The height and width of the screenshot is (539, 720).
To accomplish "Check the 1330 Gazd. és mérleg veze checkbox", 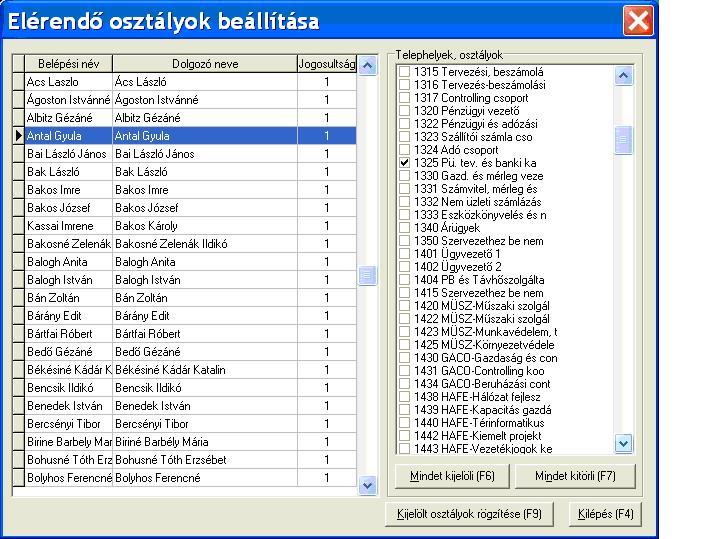I will (x=404, y=176).
